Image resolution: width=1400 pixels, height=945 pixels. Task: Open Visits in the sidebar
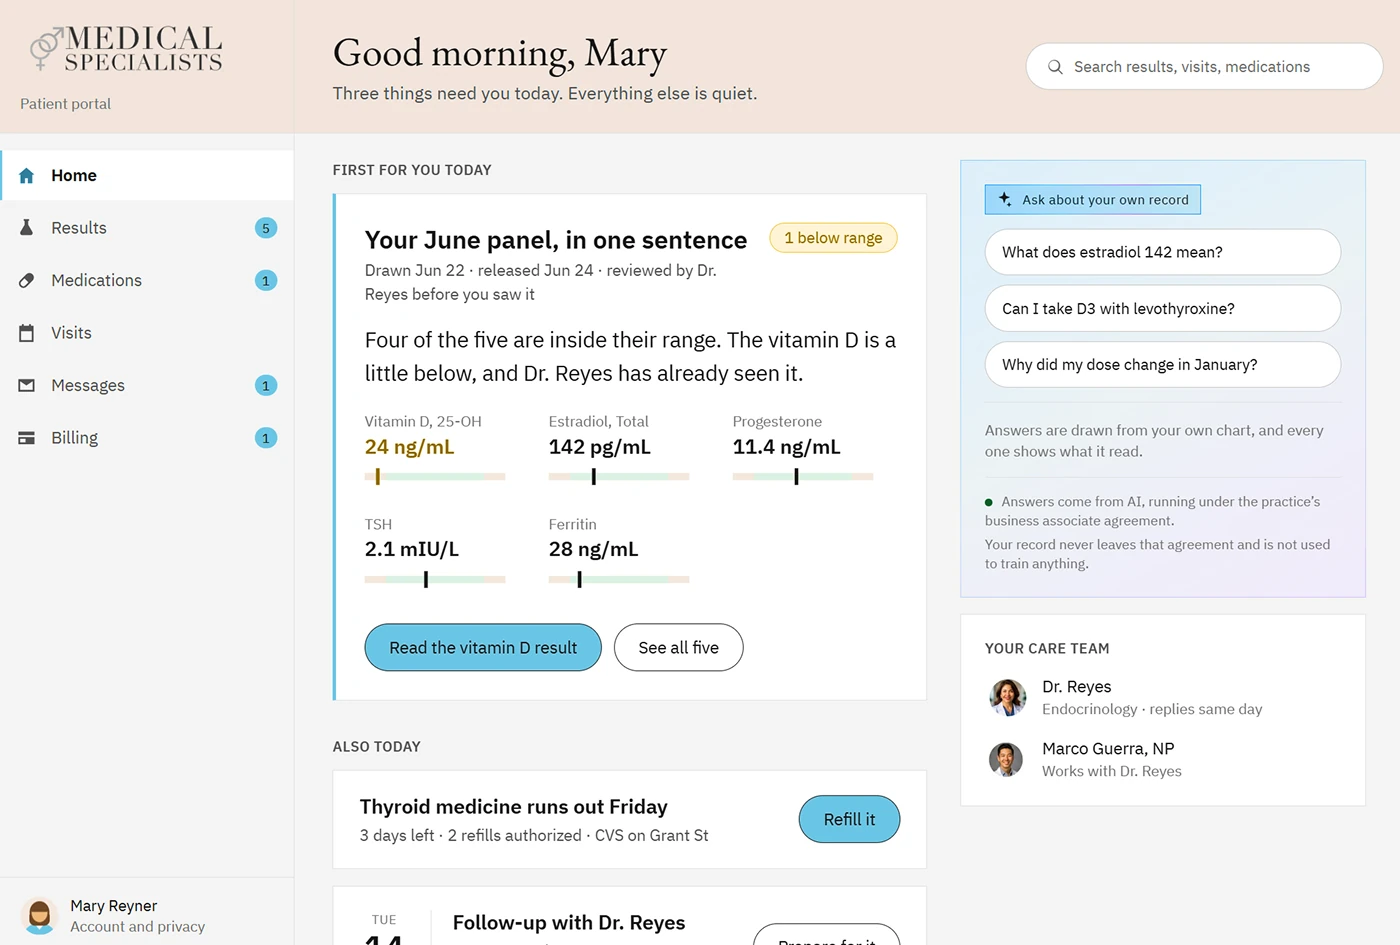pyautogui.click(x=147, y=333)
